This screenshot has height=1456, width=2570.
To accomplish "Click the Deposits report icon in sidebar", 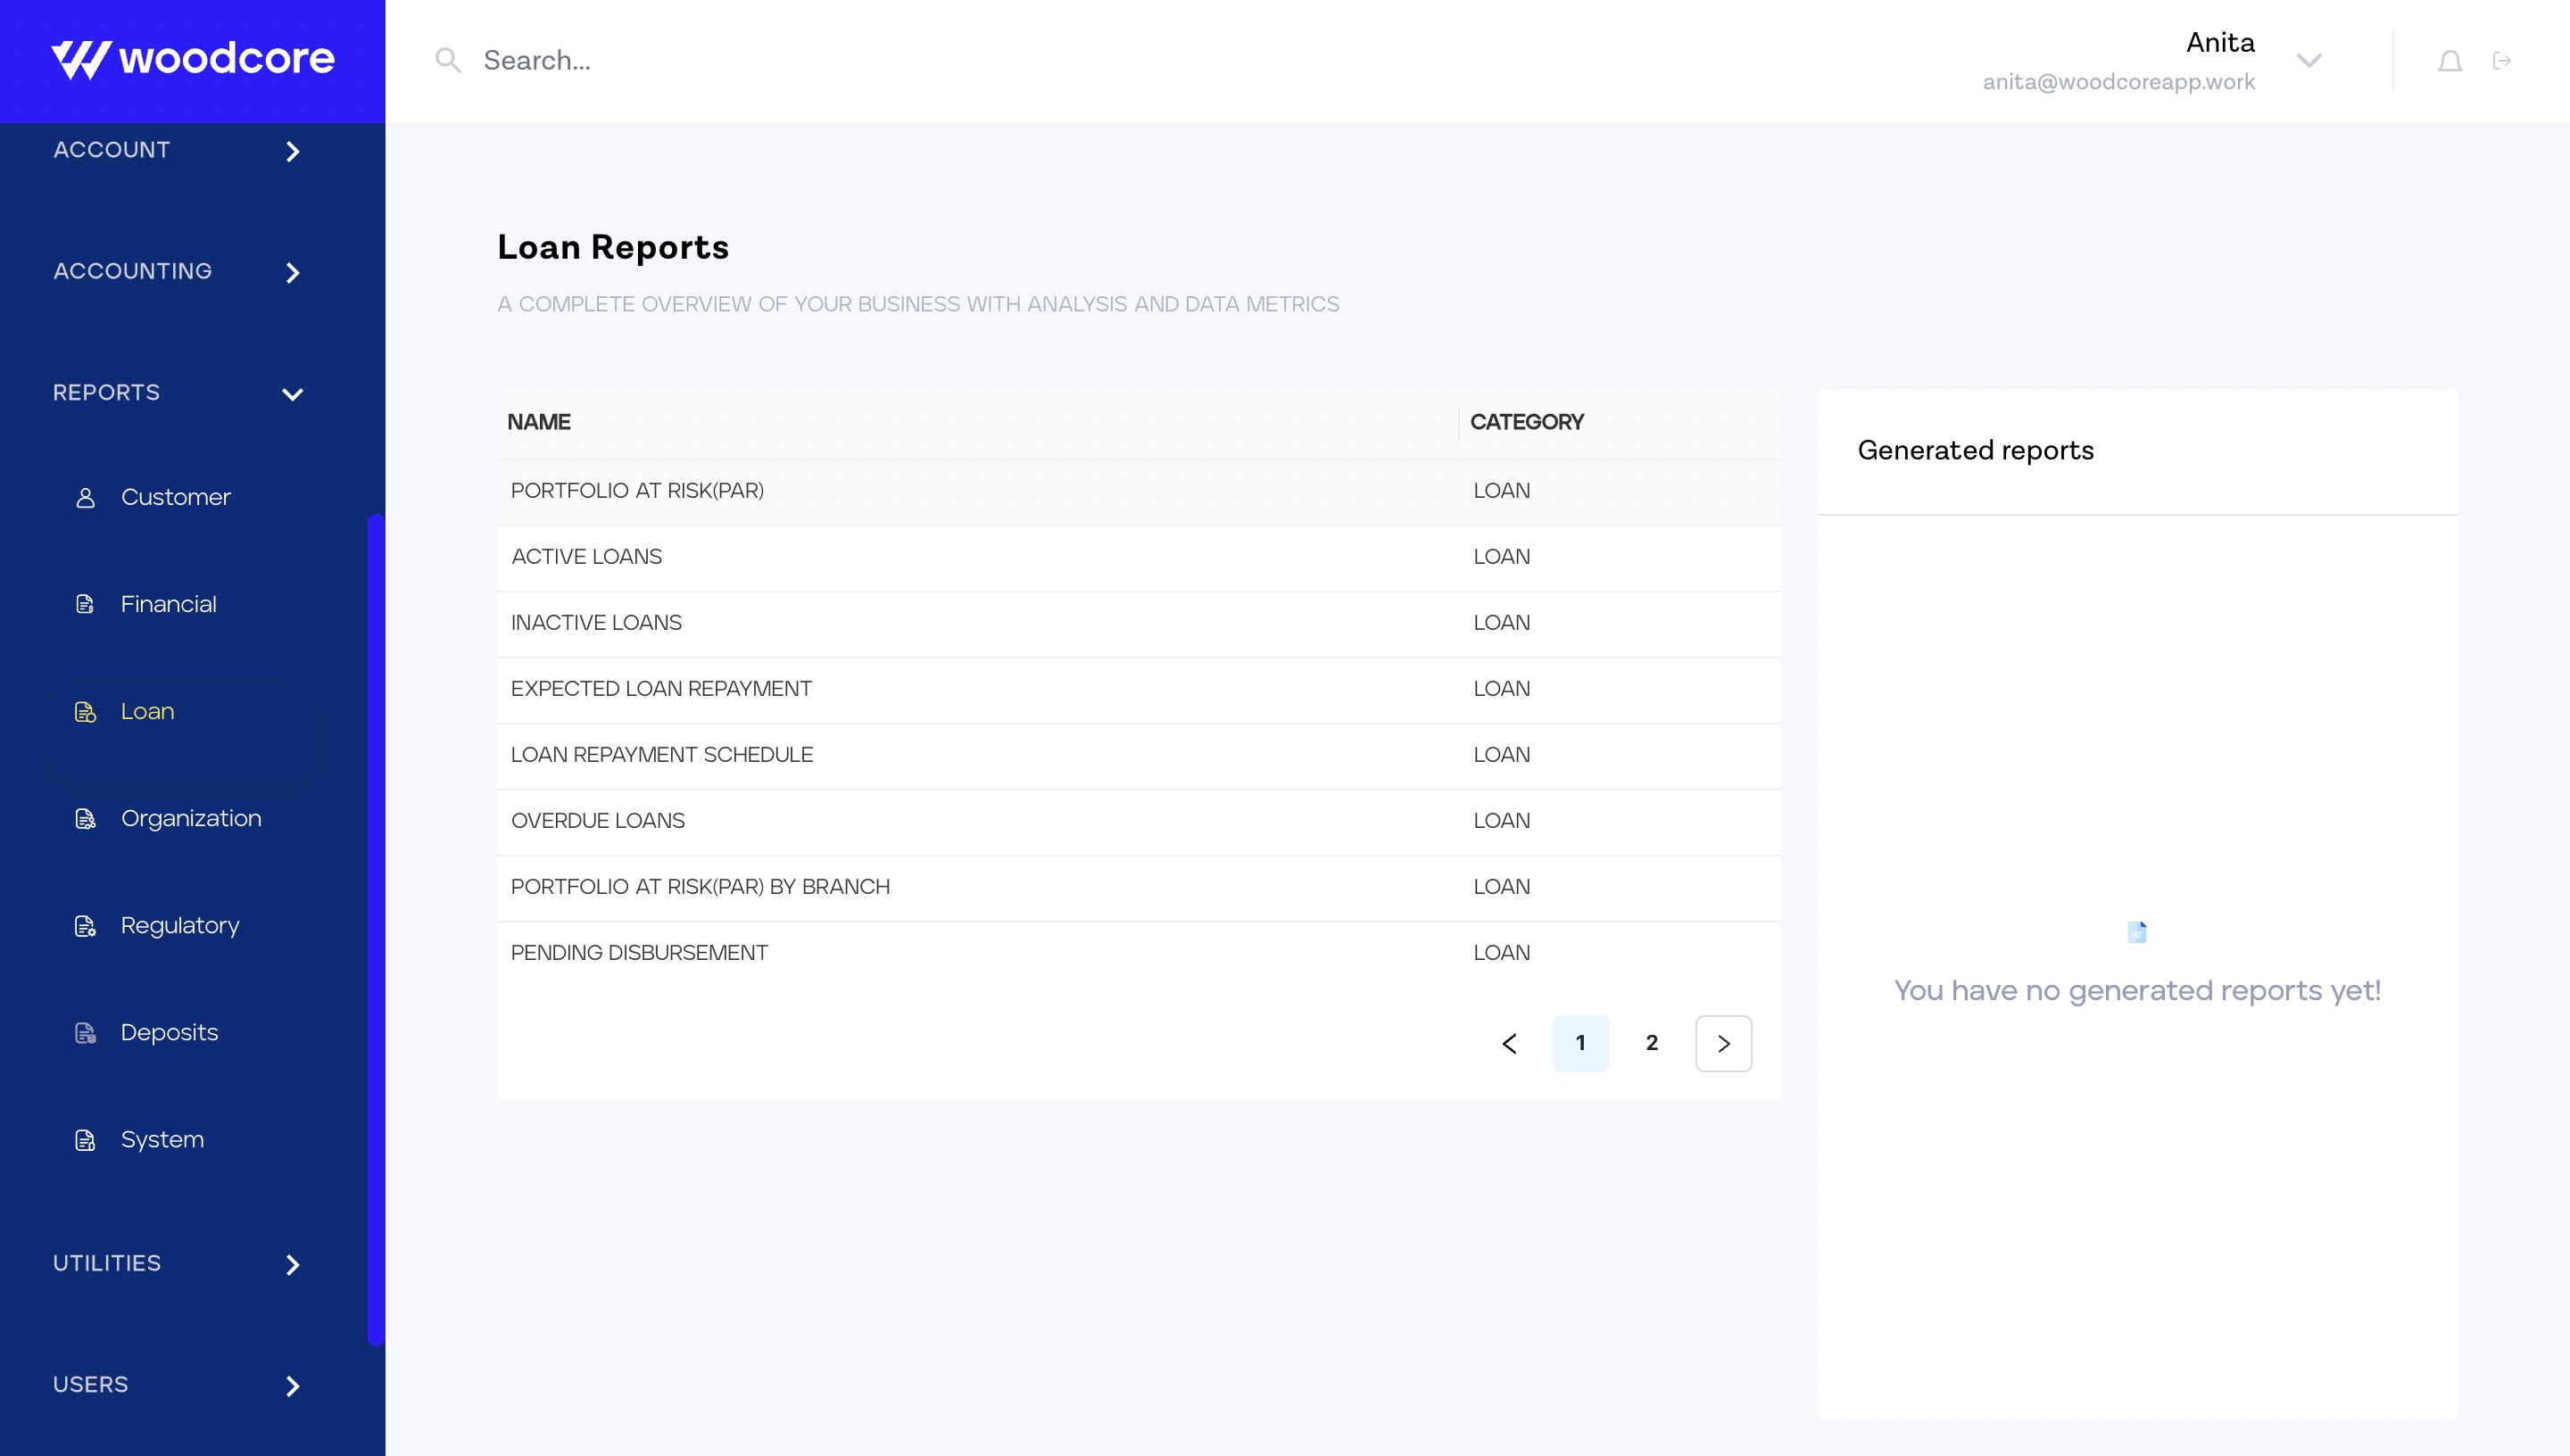I will click(85, 1033).
